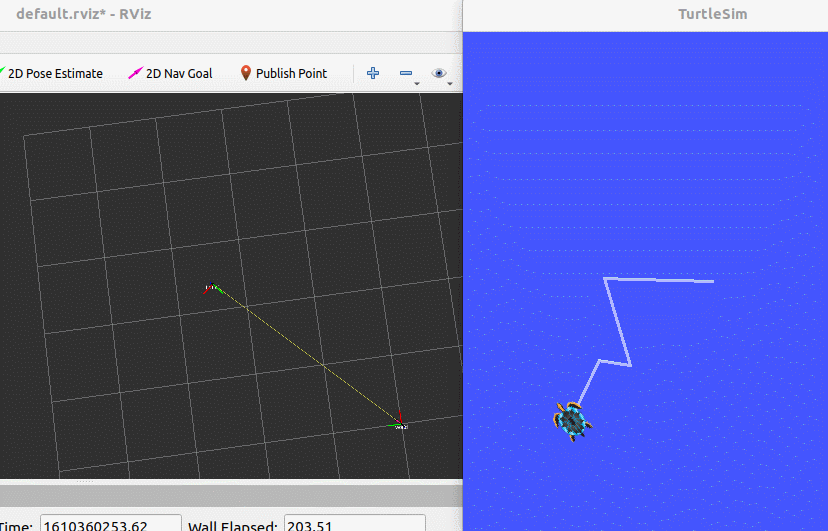The width and height of the screenshot is (828, 531).
Task: Activate the Publish Point tool
Action: pyautogui.click(x=283, y=73)
